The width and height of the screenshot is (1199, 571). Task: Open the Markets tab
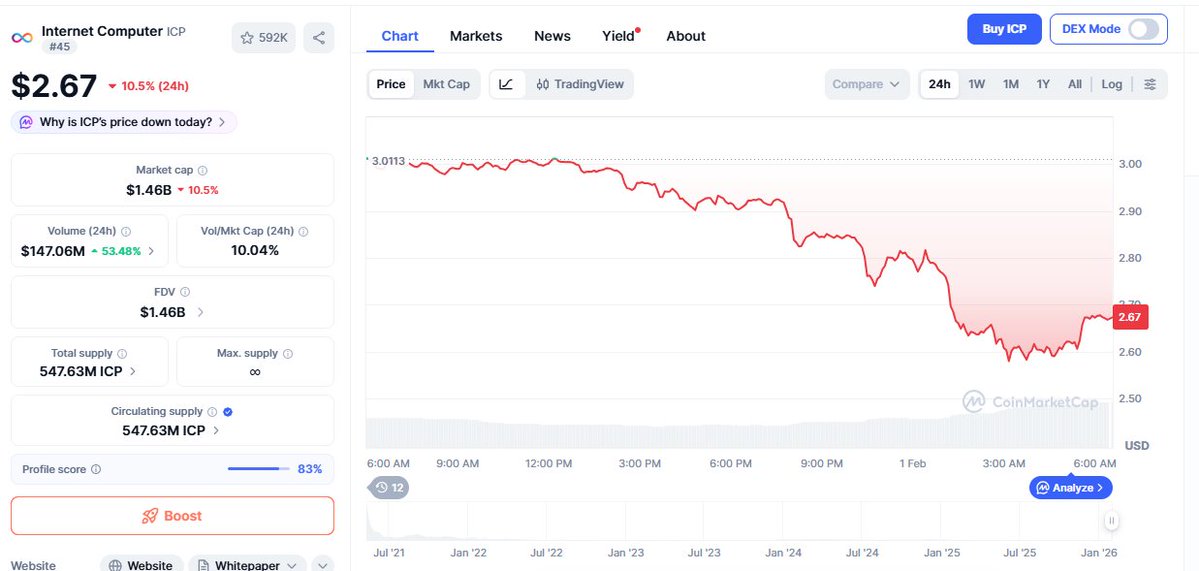point(476,36)
